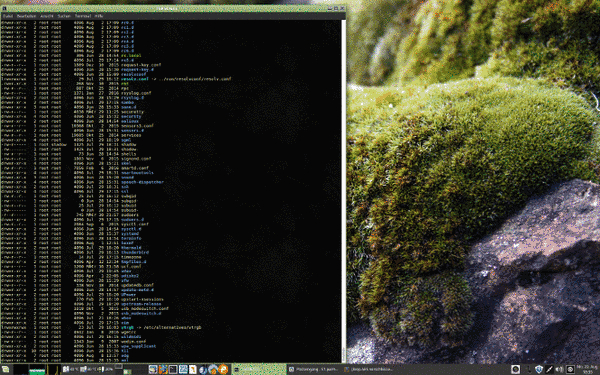Image resolution: width=600 pixels, height=375 pixels.
Task: Open the Terminal menu in the menu bar
Action: [x=83, y=16]
